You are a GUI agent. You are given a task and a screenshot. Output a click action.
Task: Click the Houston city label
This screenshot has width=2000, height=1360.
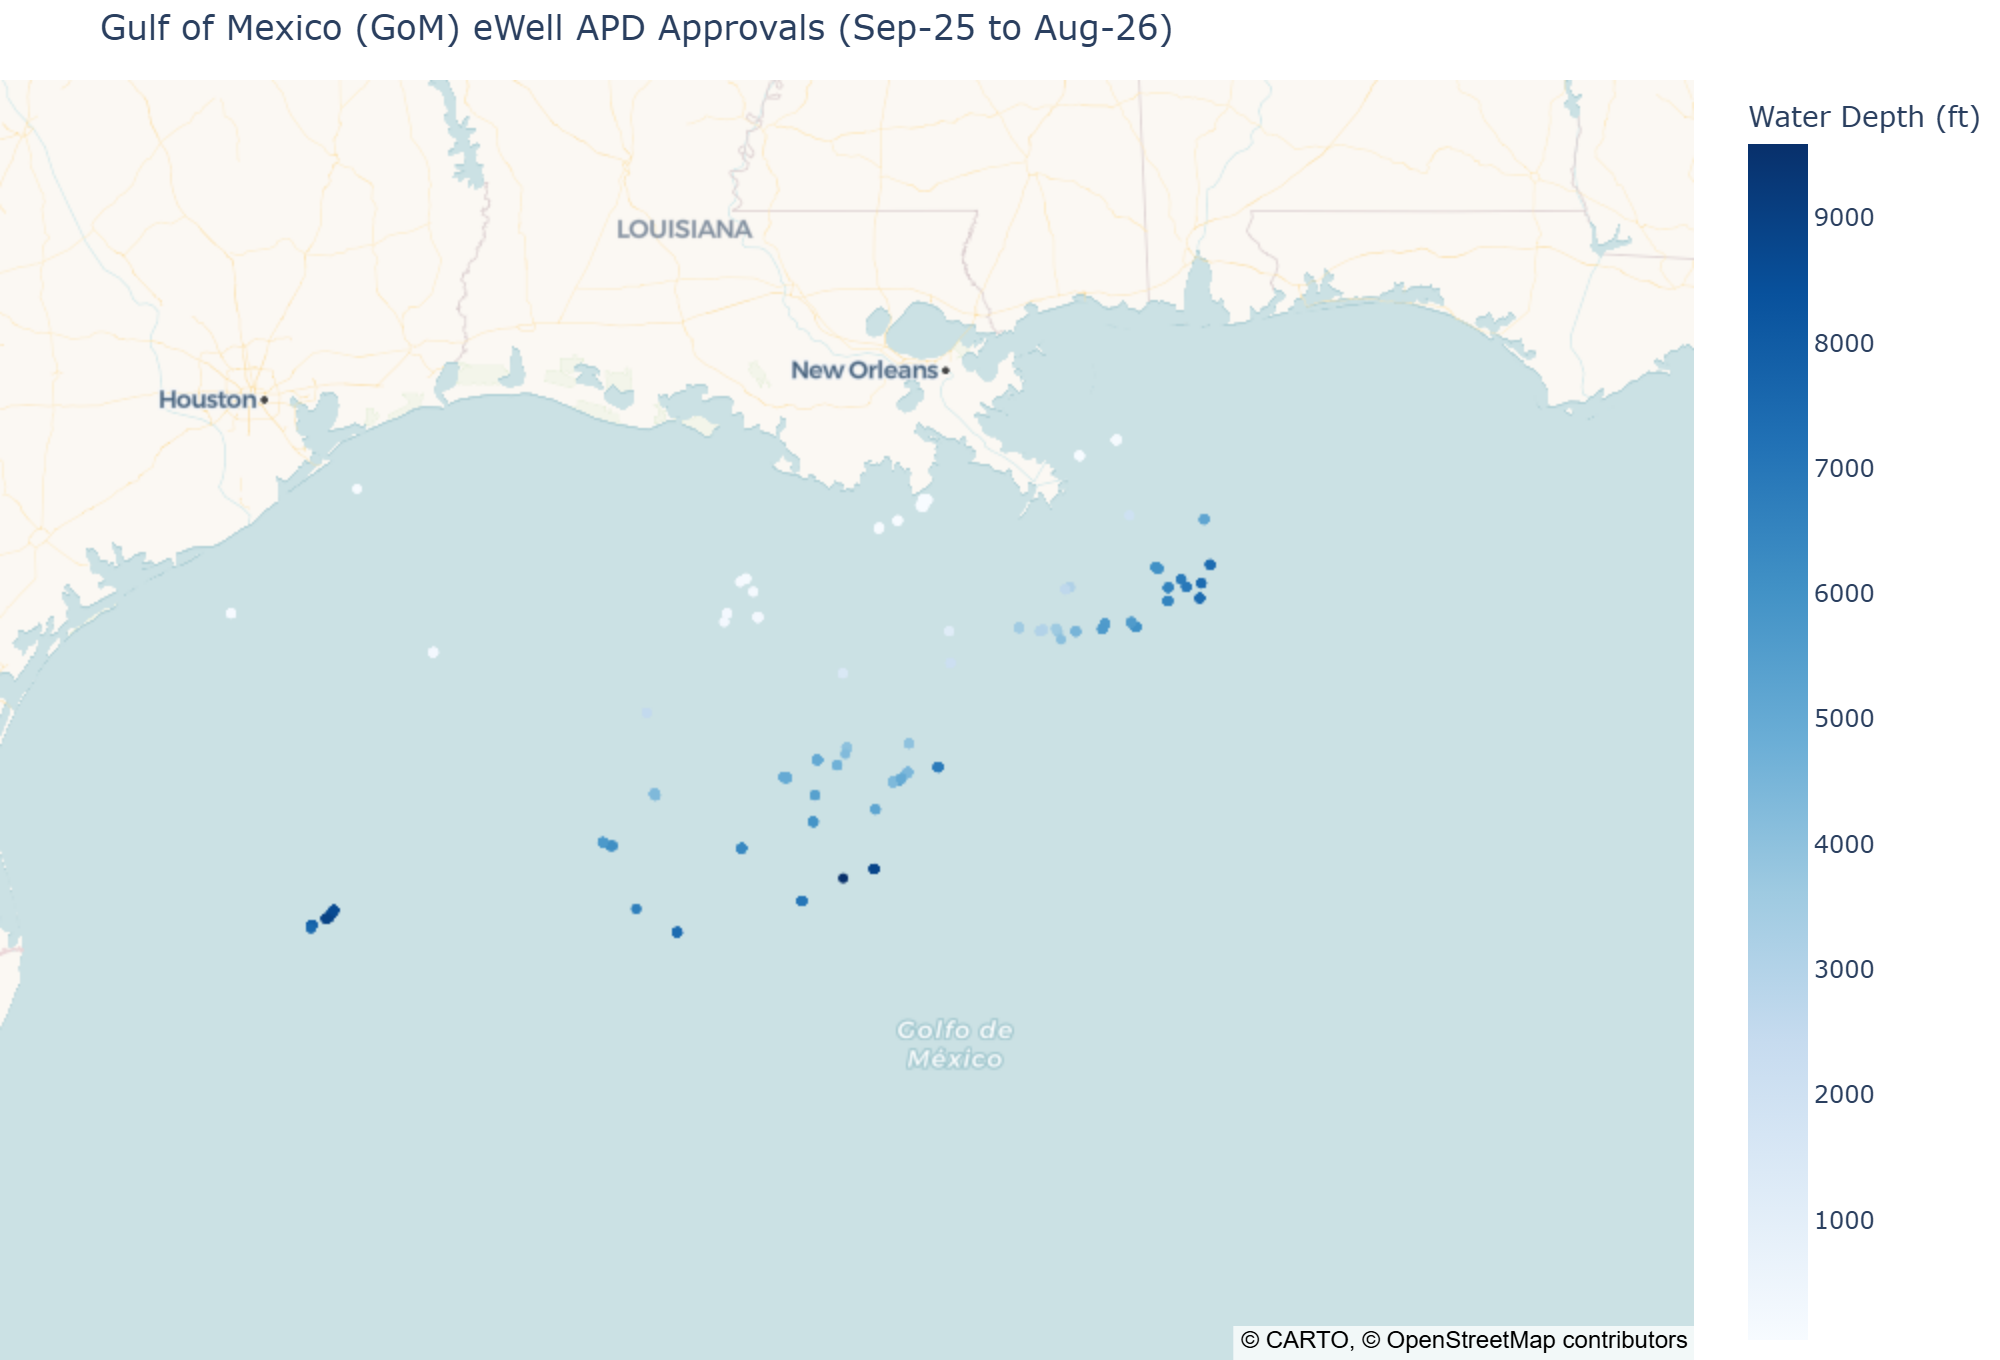(x=208, y=400)
